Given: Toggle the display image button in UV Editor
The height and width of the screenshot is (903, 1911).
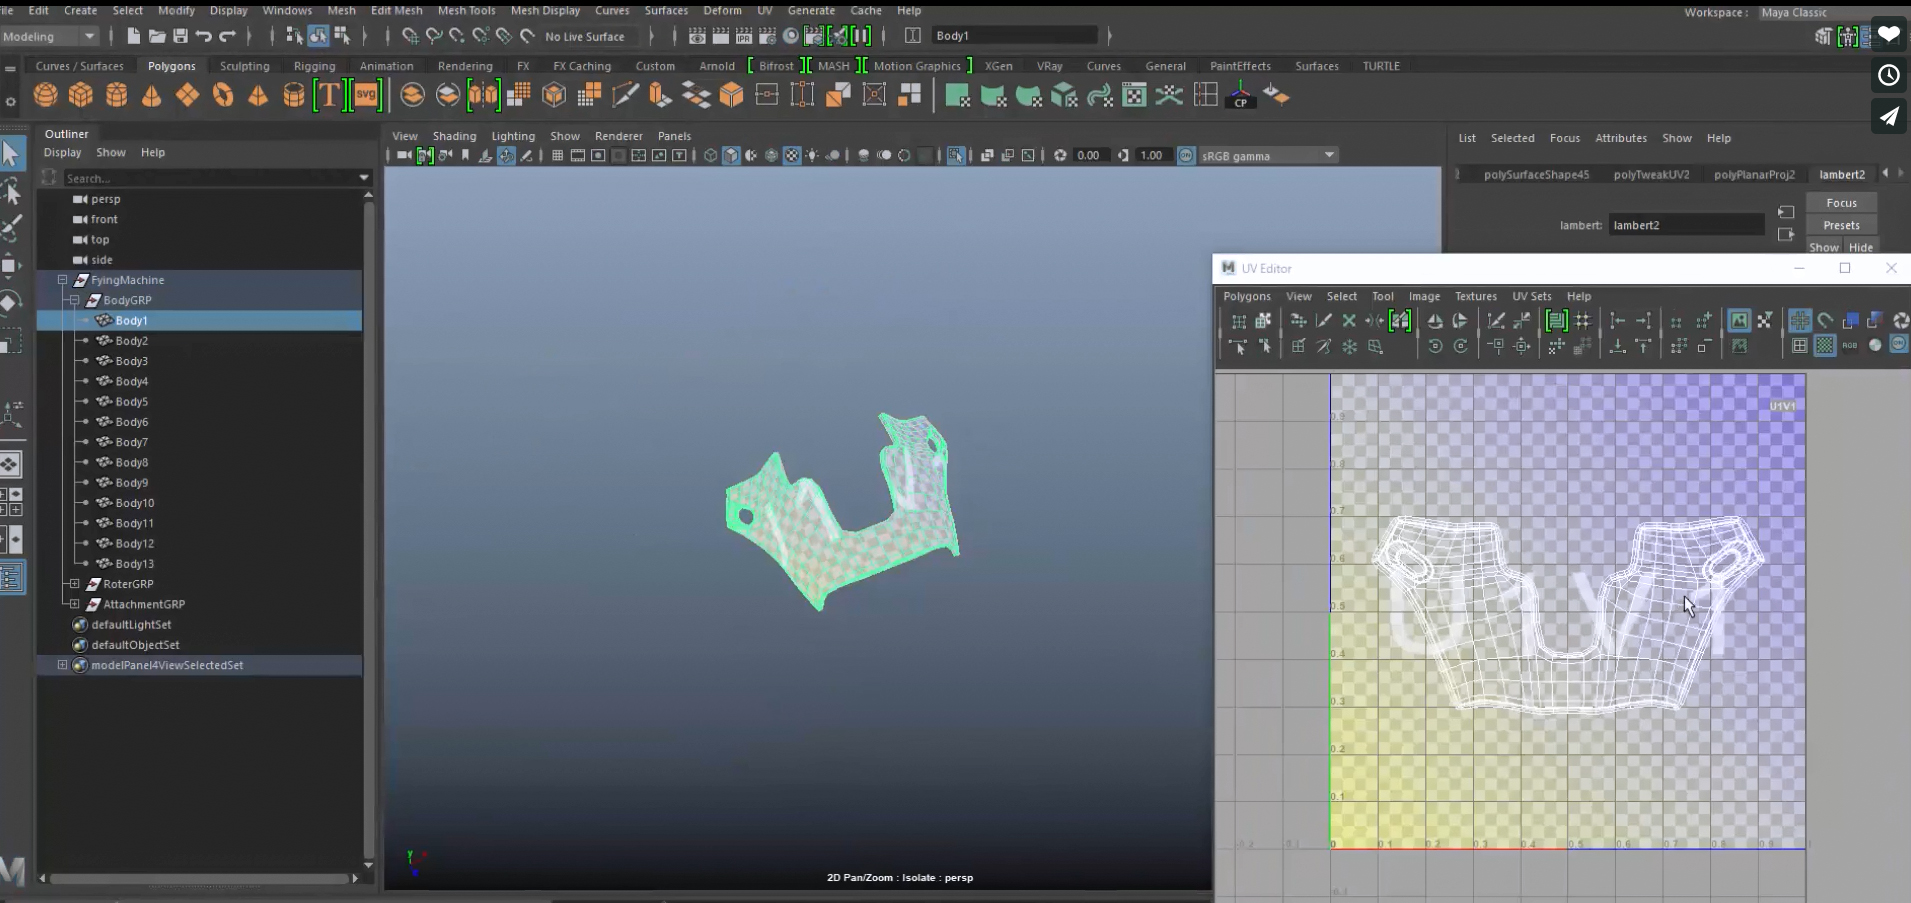Looking at the screenshot, I should [x=1739, y=321].
